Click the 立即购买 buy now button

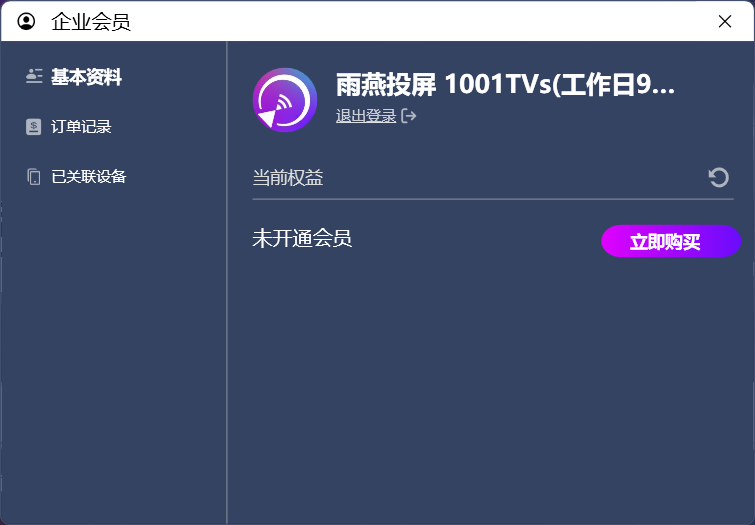[x=671, y=241]
